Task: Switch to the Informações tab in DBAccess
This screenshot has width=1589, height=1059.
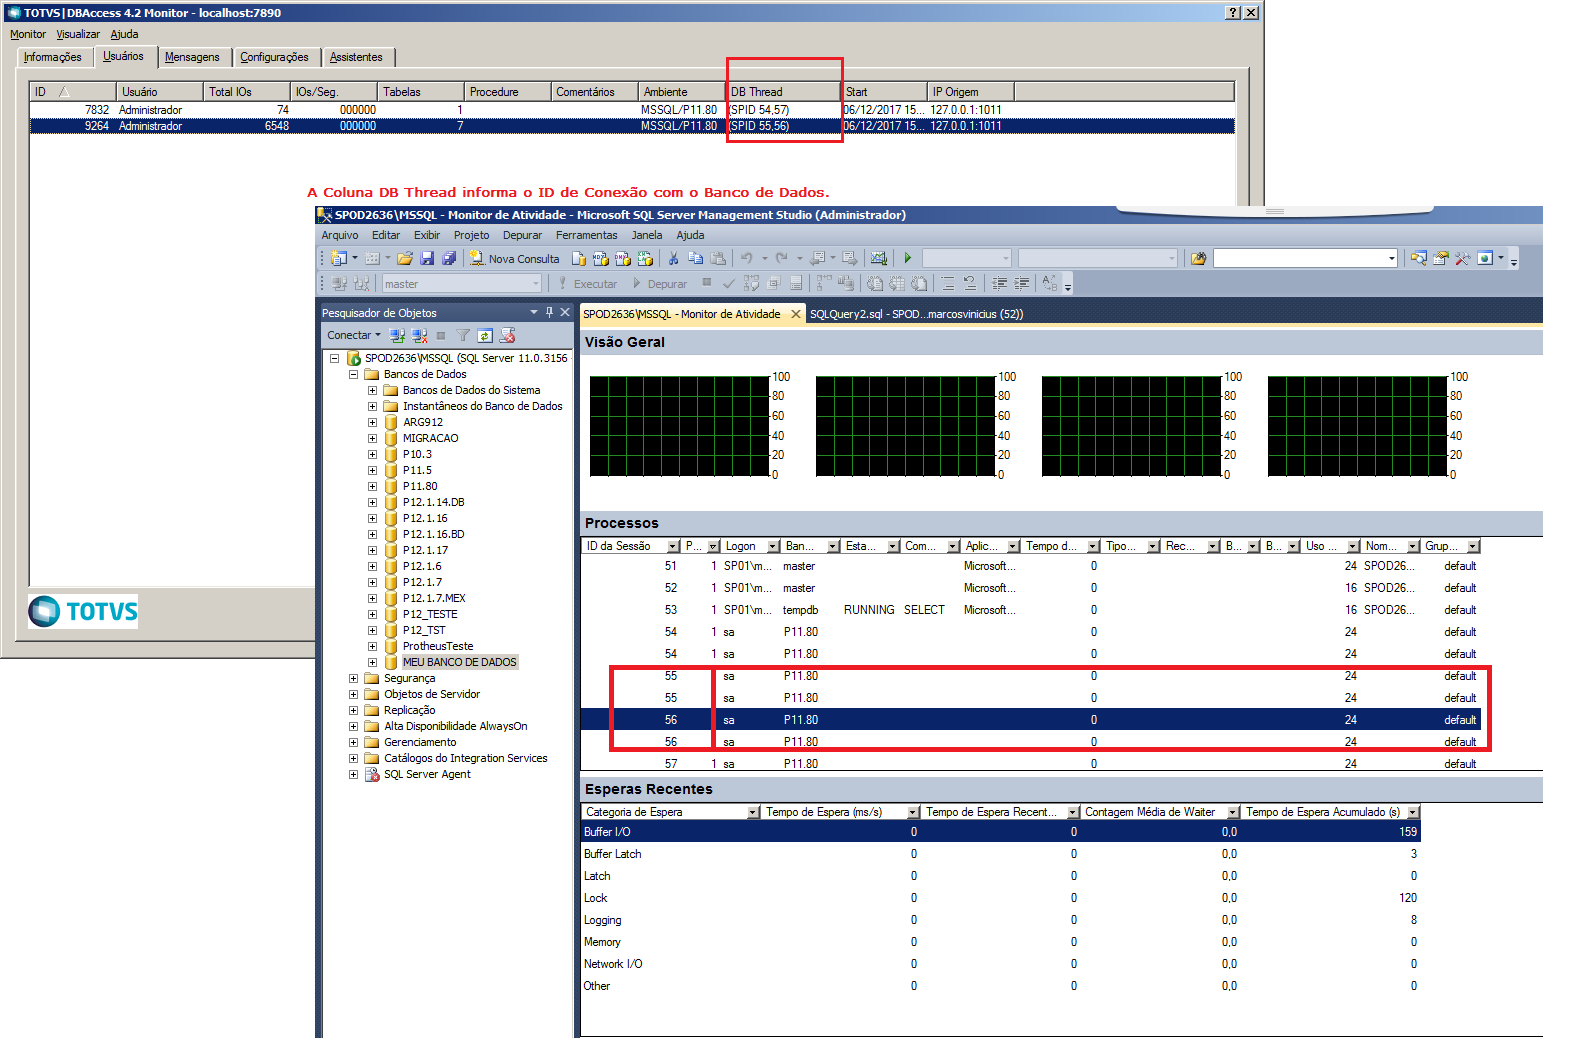Action: [x=53, y=57]
